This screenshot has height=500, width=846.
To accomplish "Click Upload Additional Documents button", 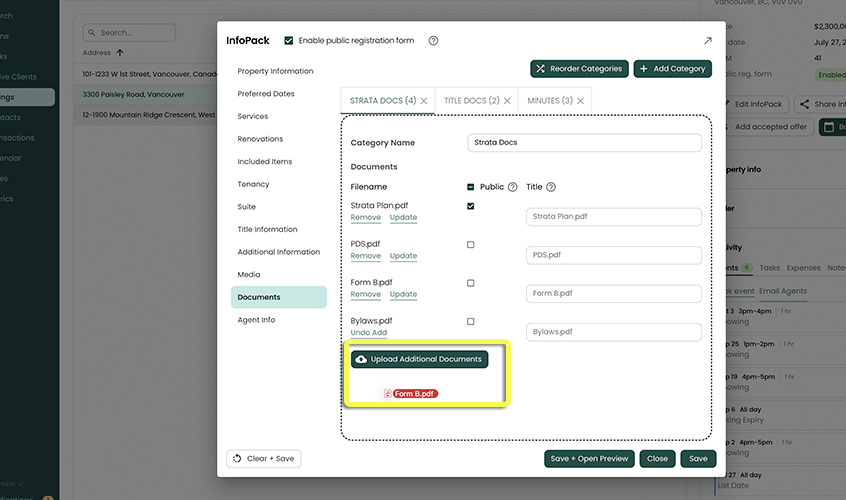I will pyautogui.click(x=419, y=359).
